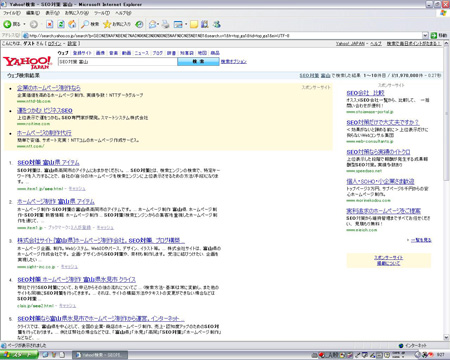Image resolution: width=450 pixels, height=360 pixels.
Task: Switch to the 地図 (Map) search tab
Action: [202, 53]
